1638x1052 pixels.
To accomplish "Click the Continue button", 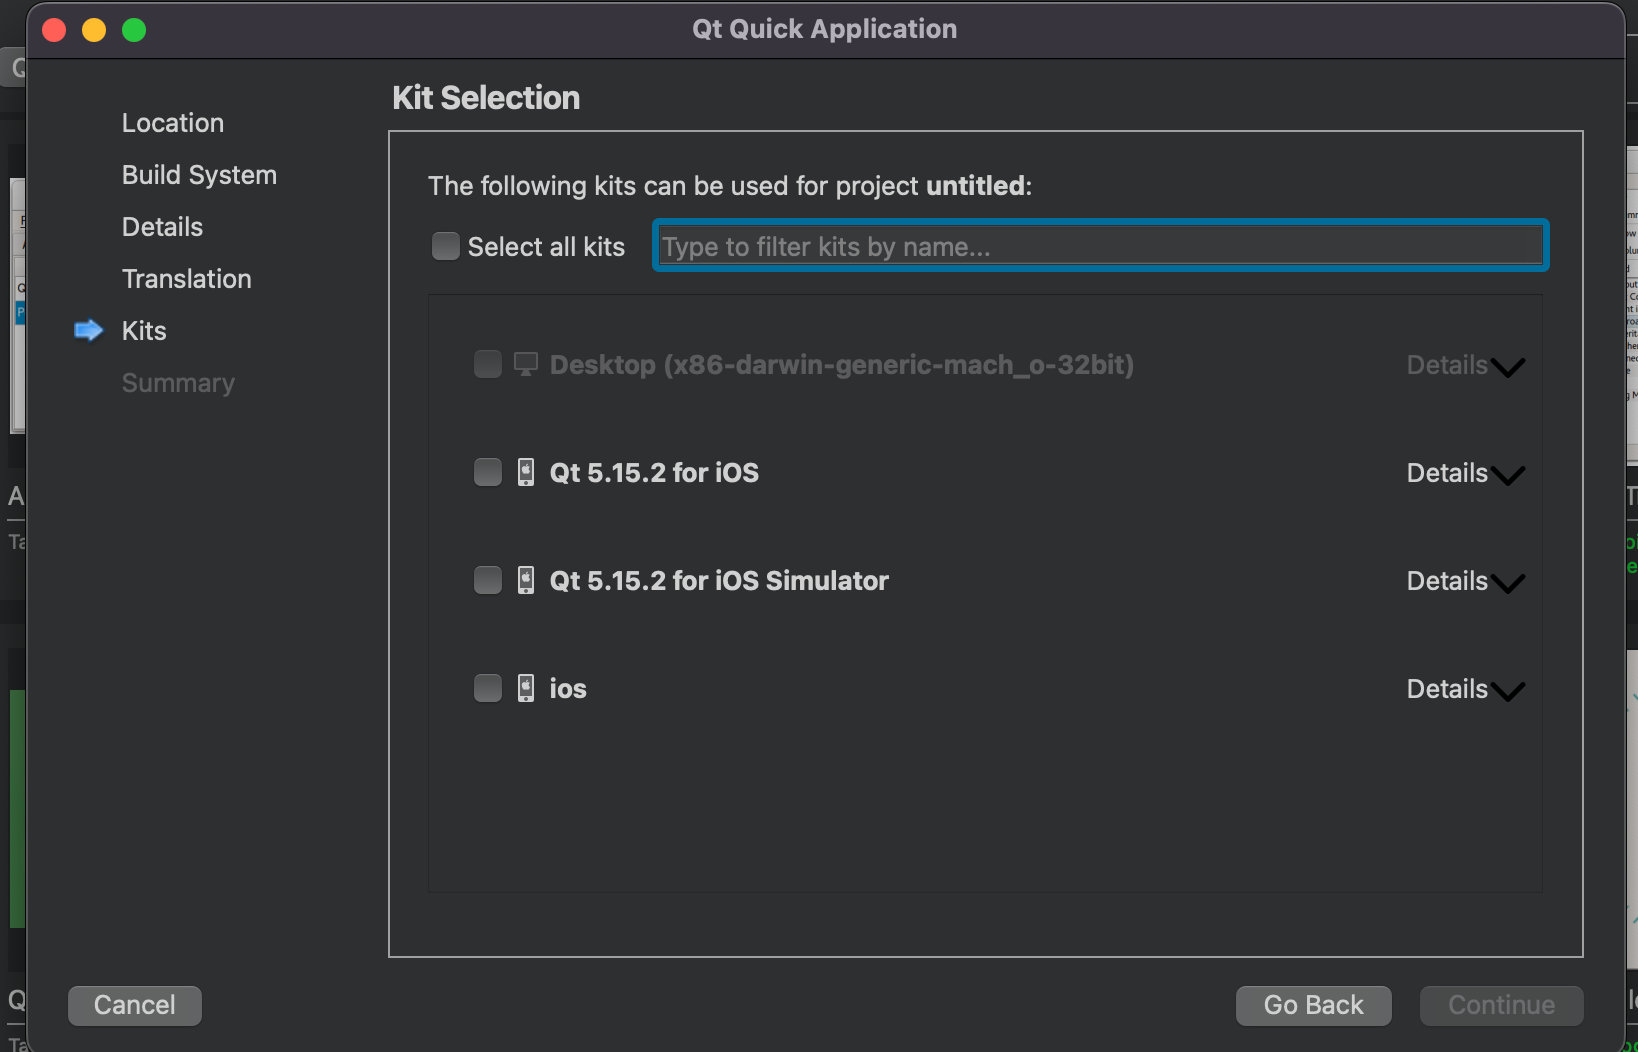I will pyautogui.click(x=1502, y=1005).
